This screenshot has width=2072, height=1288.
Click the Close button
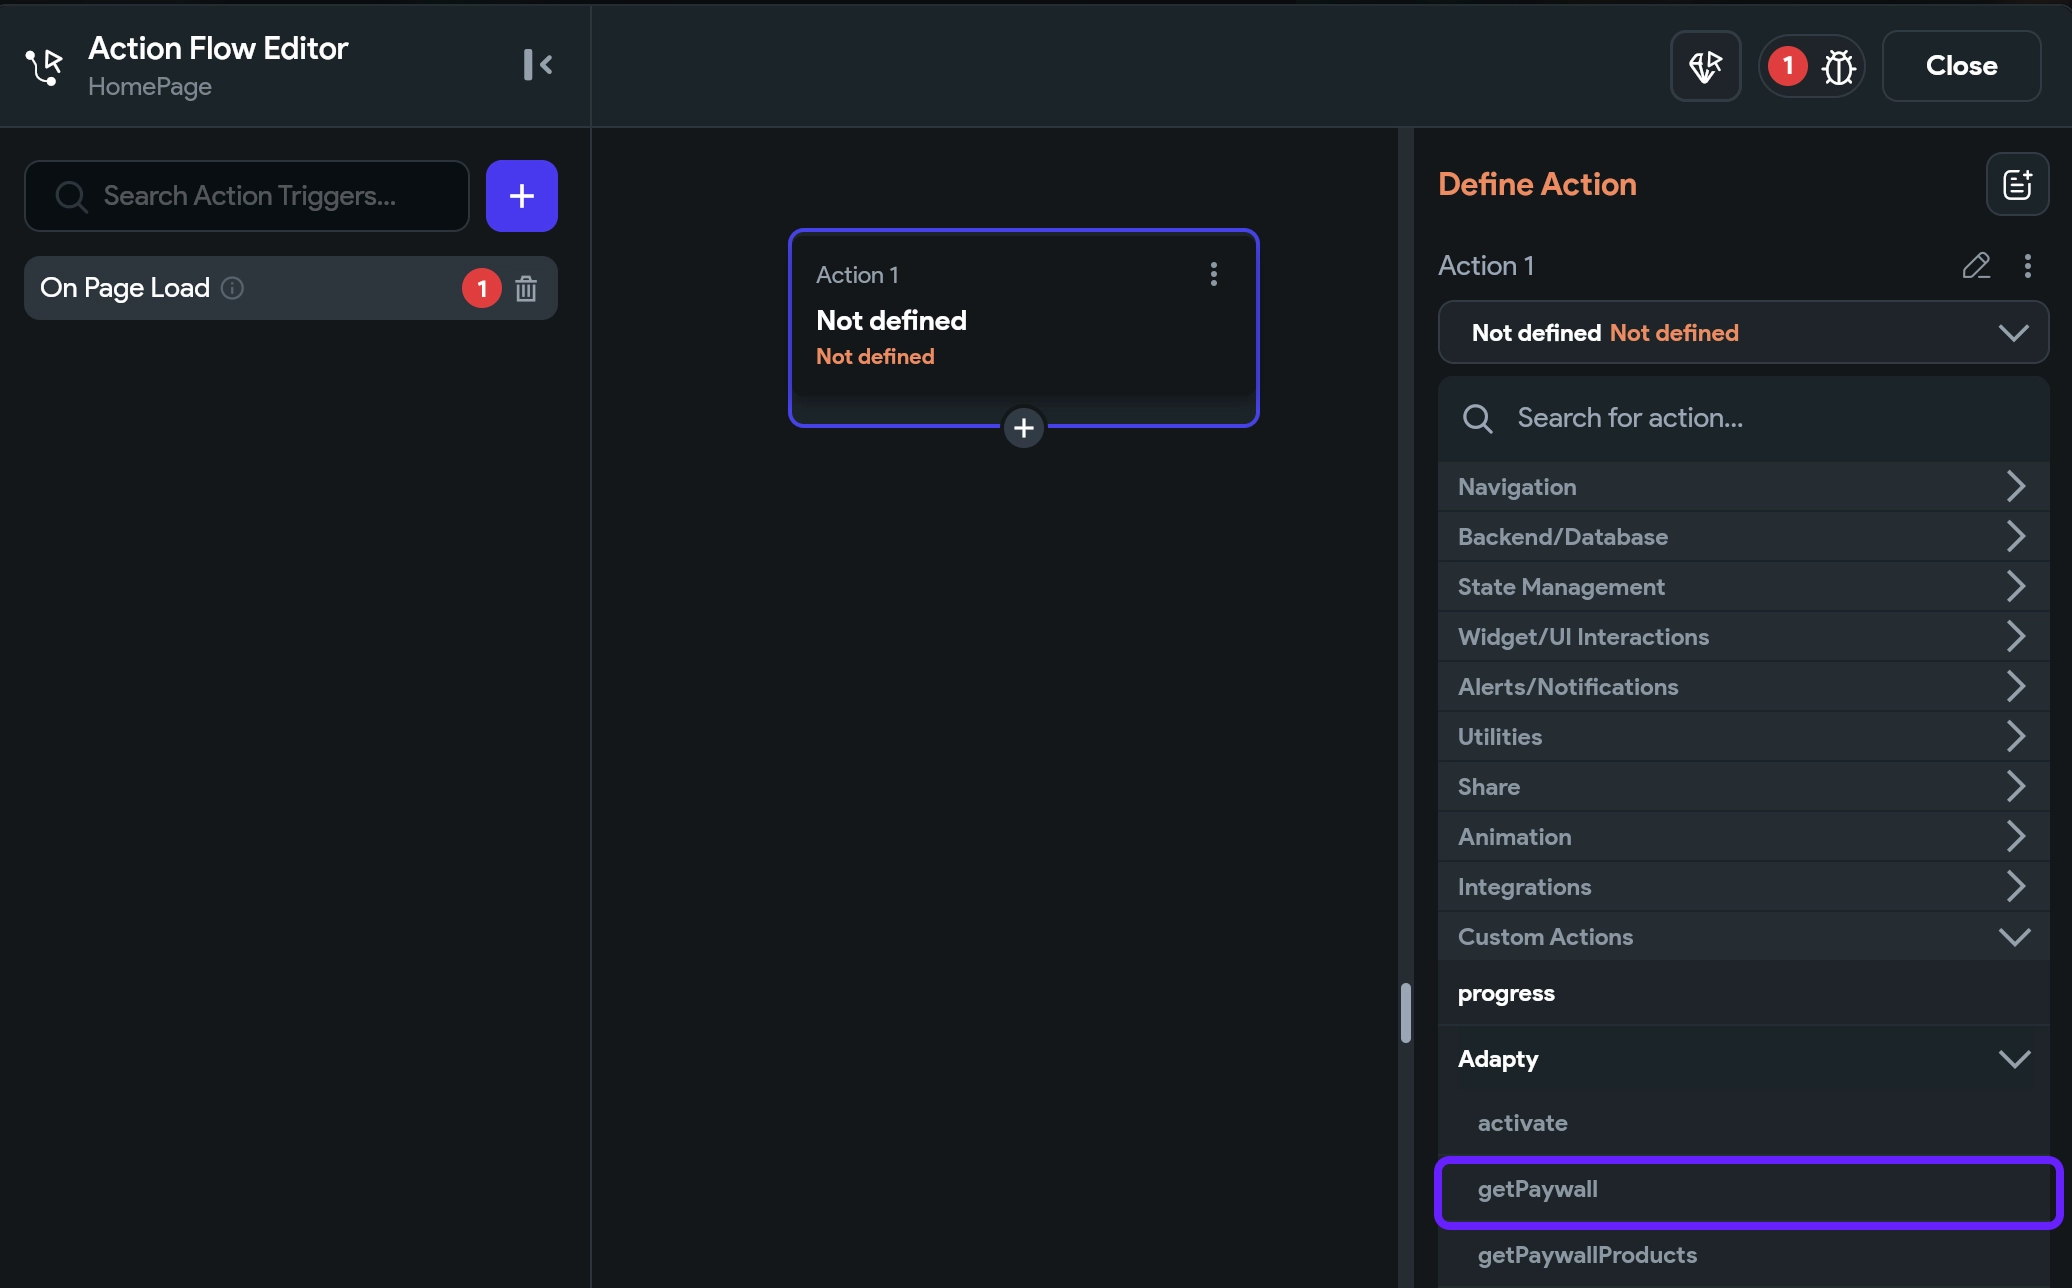pos(1960,66)
